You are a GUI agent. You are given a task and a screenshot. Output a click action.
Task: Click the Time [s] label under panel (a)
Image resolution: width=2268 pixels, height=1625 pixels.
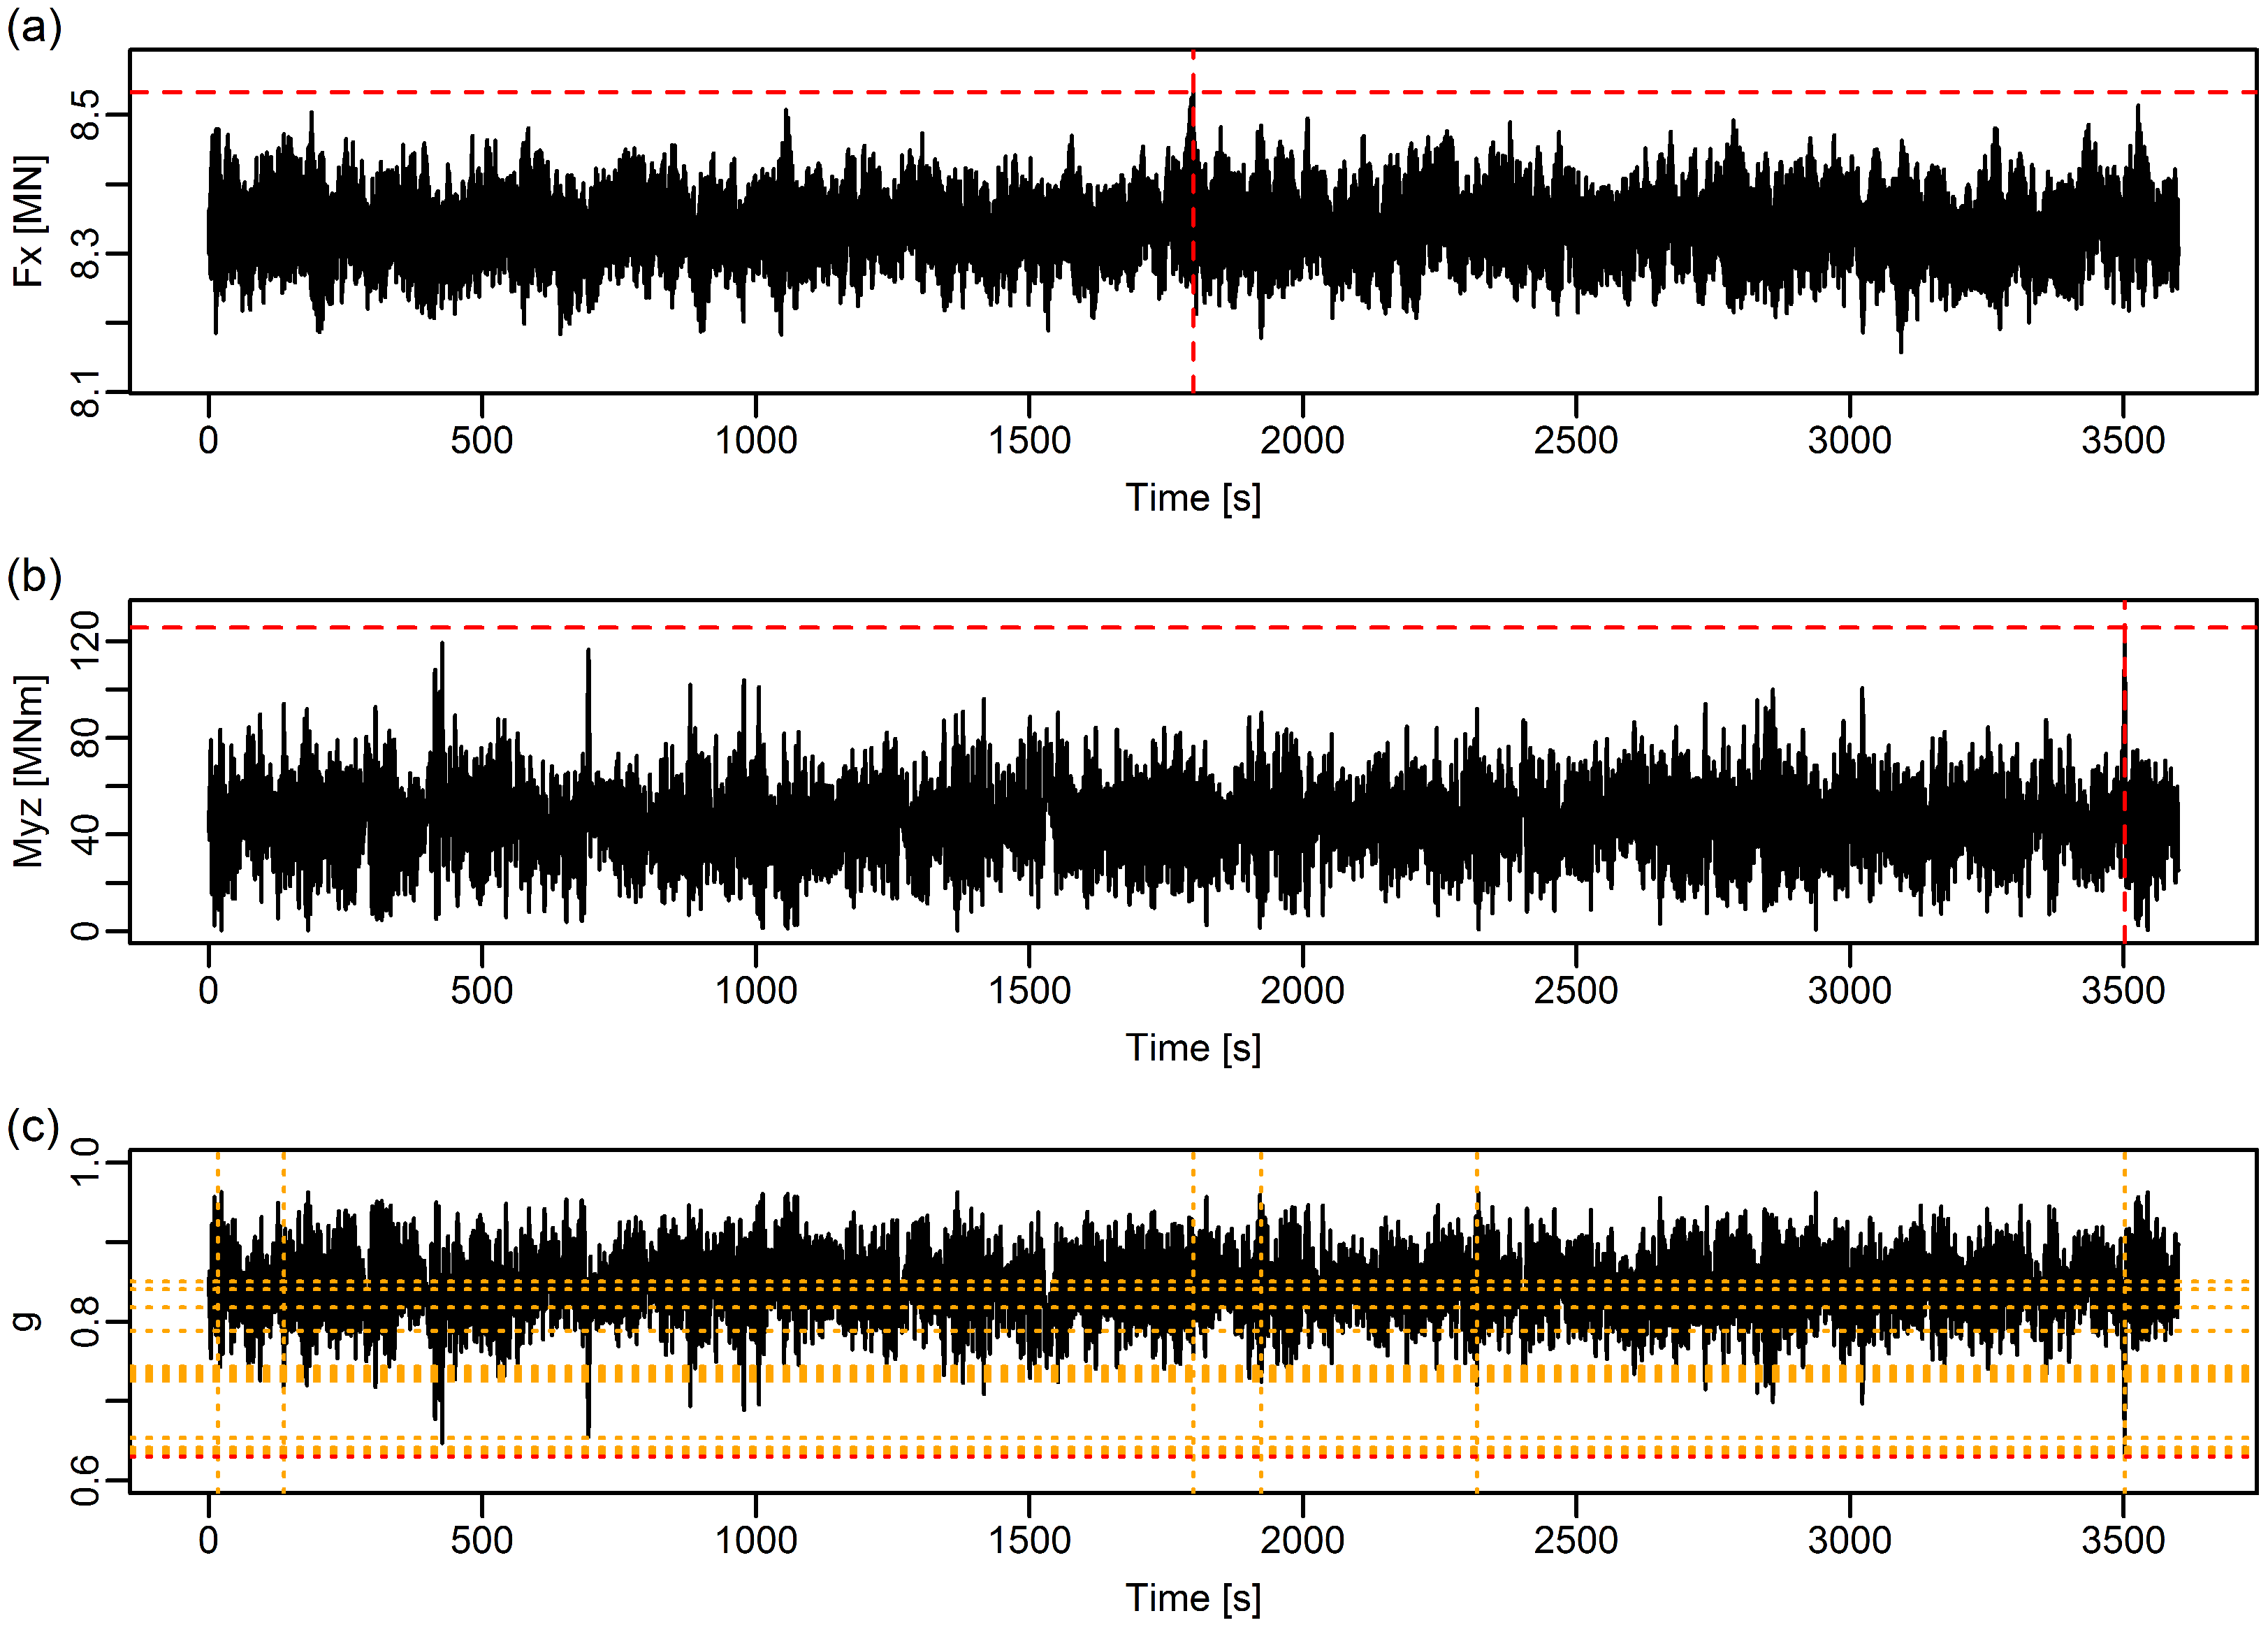[1193, 498]
